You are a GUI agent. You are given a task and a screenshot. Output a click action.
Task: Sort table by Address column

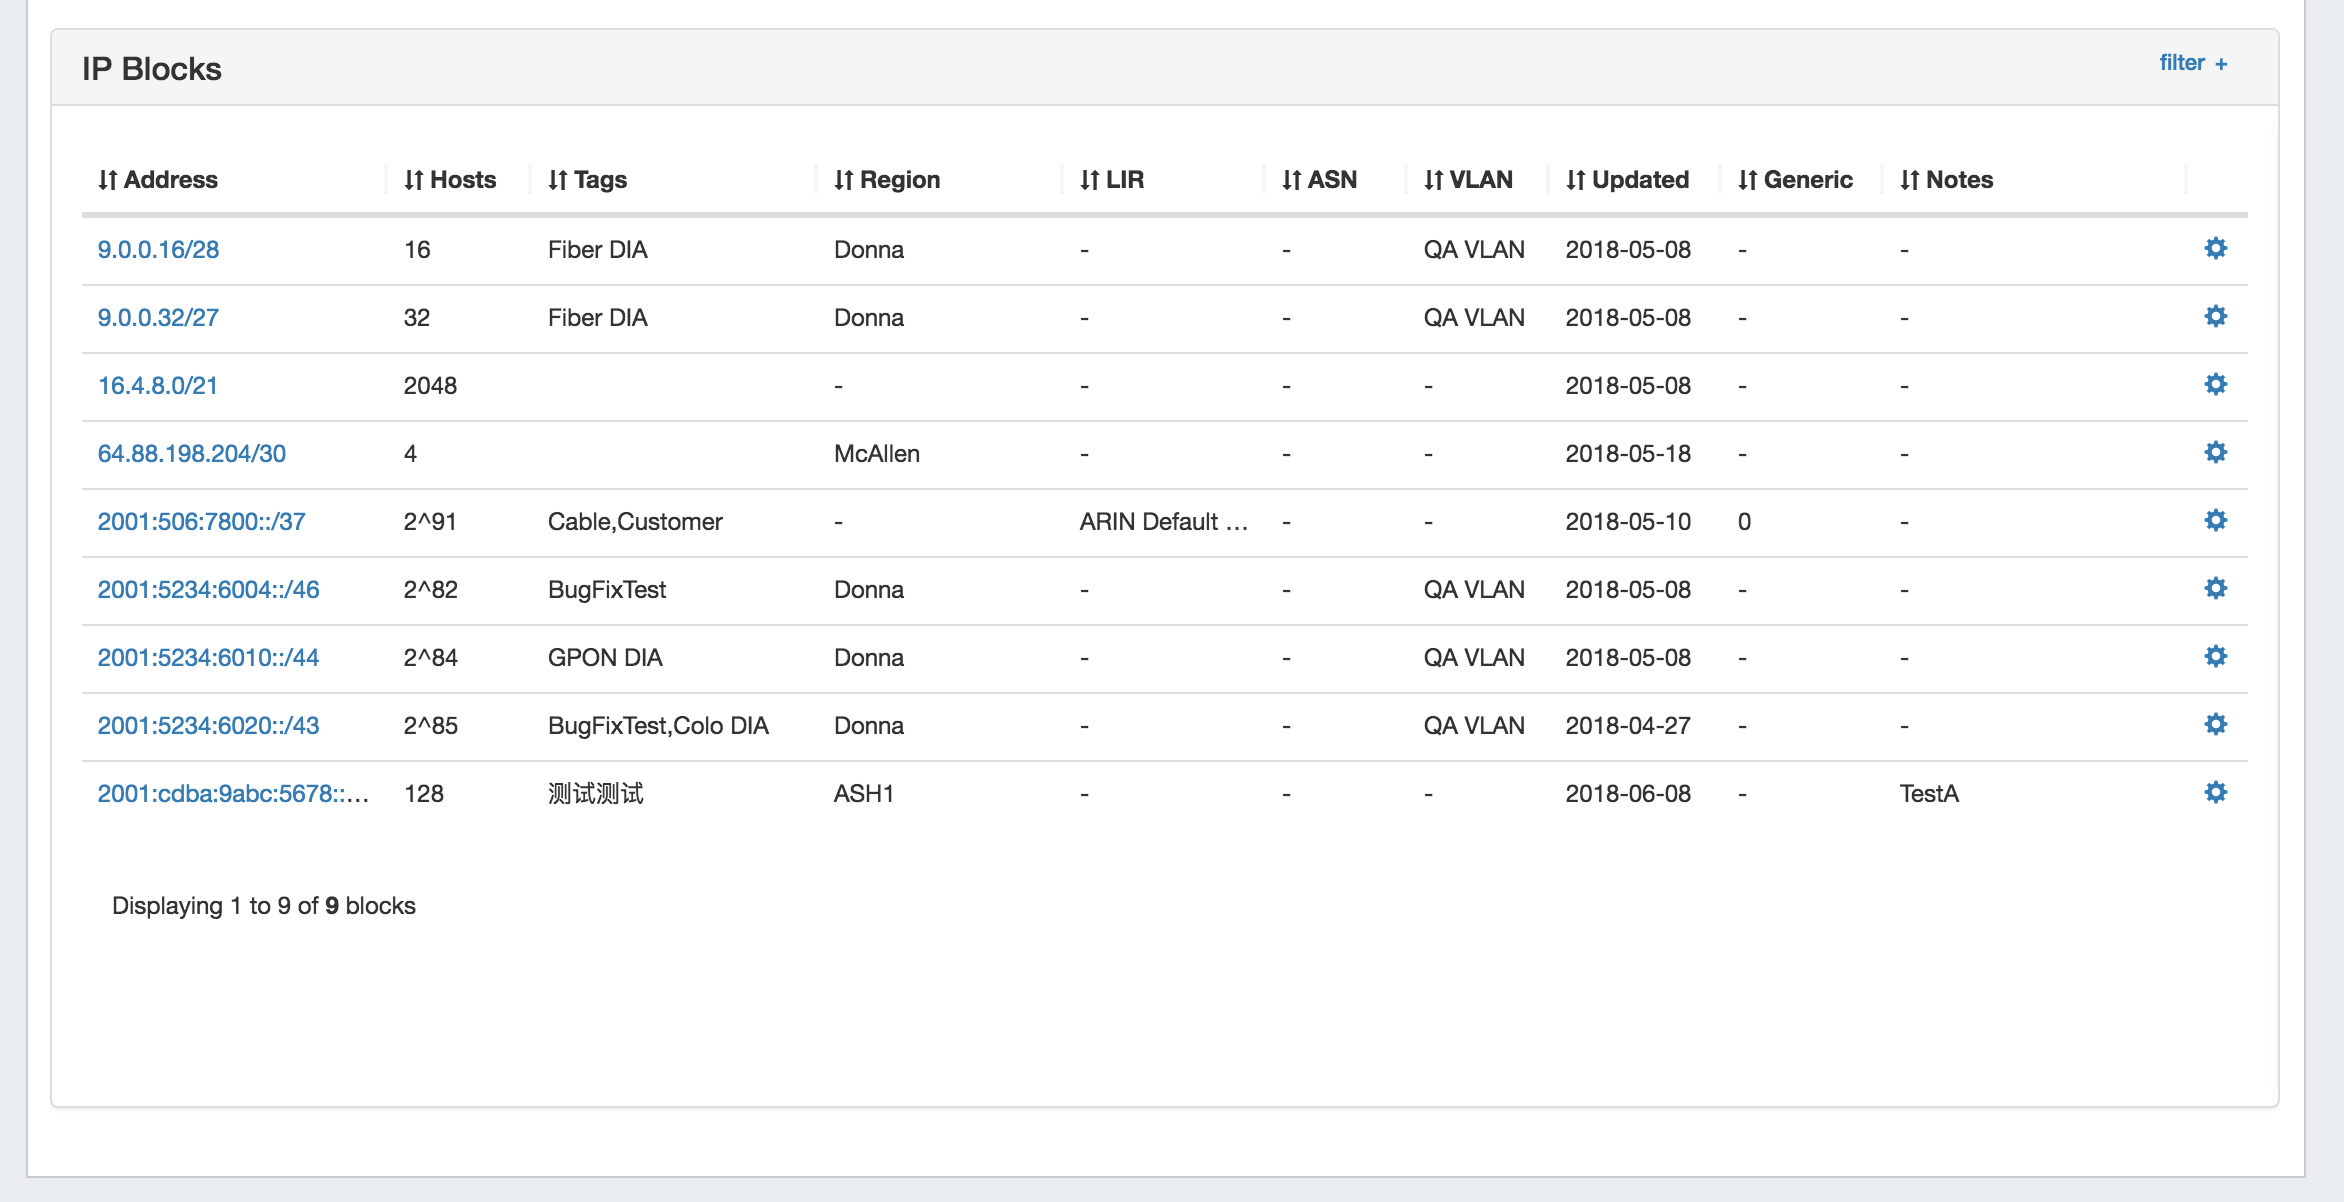tap(158, 180)
